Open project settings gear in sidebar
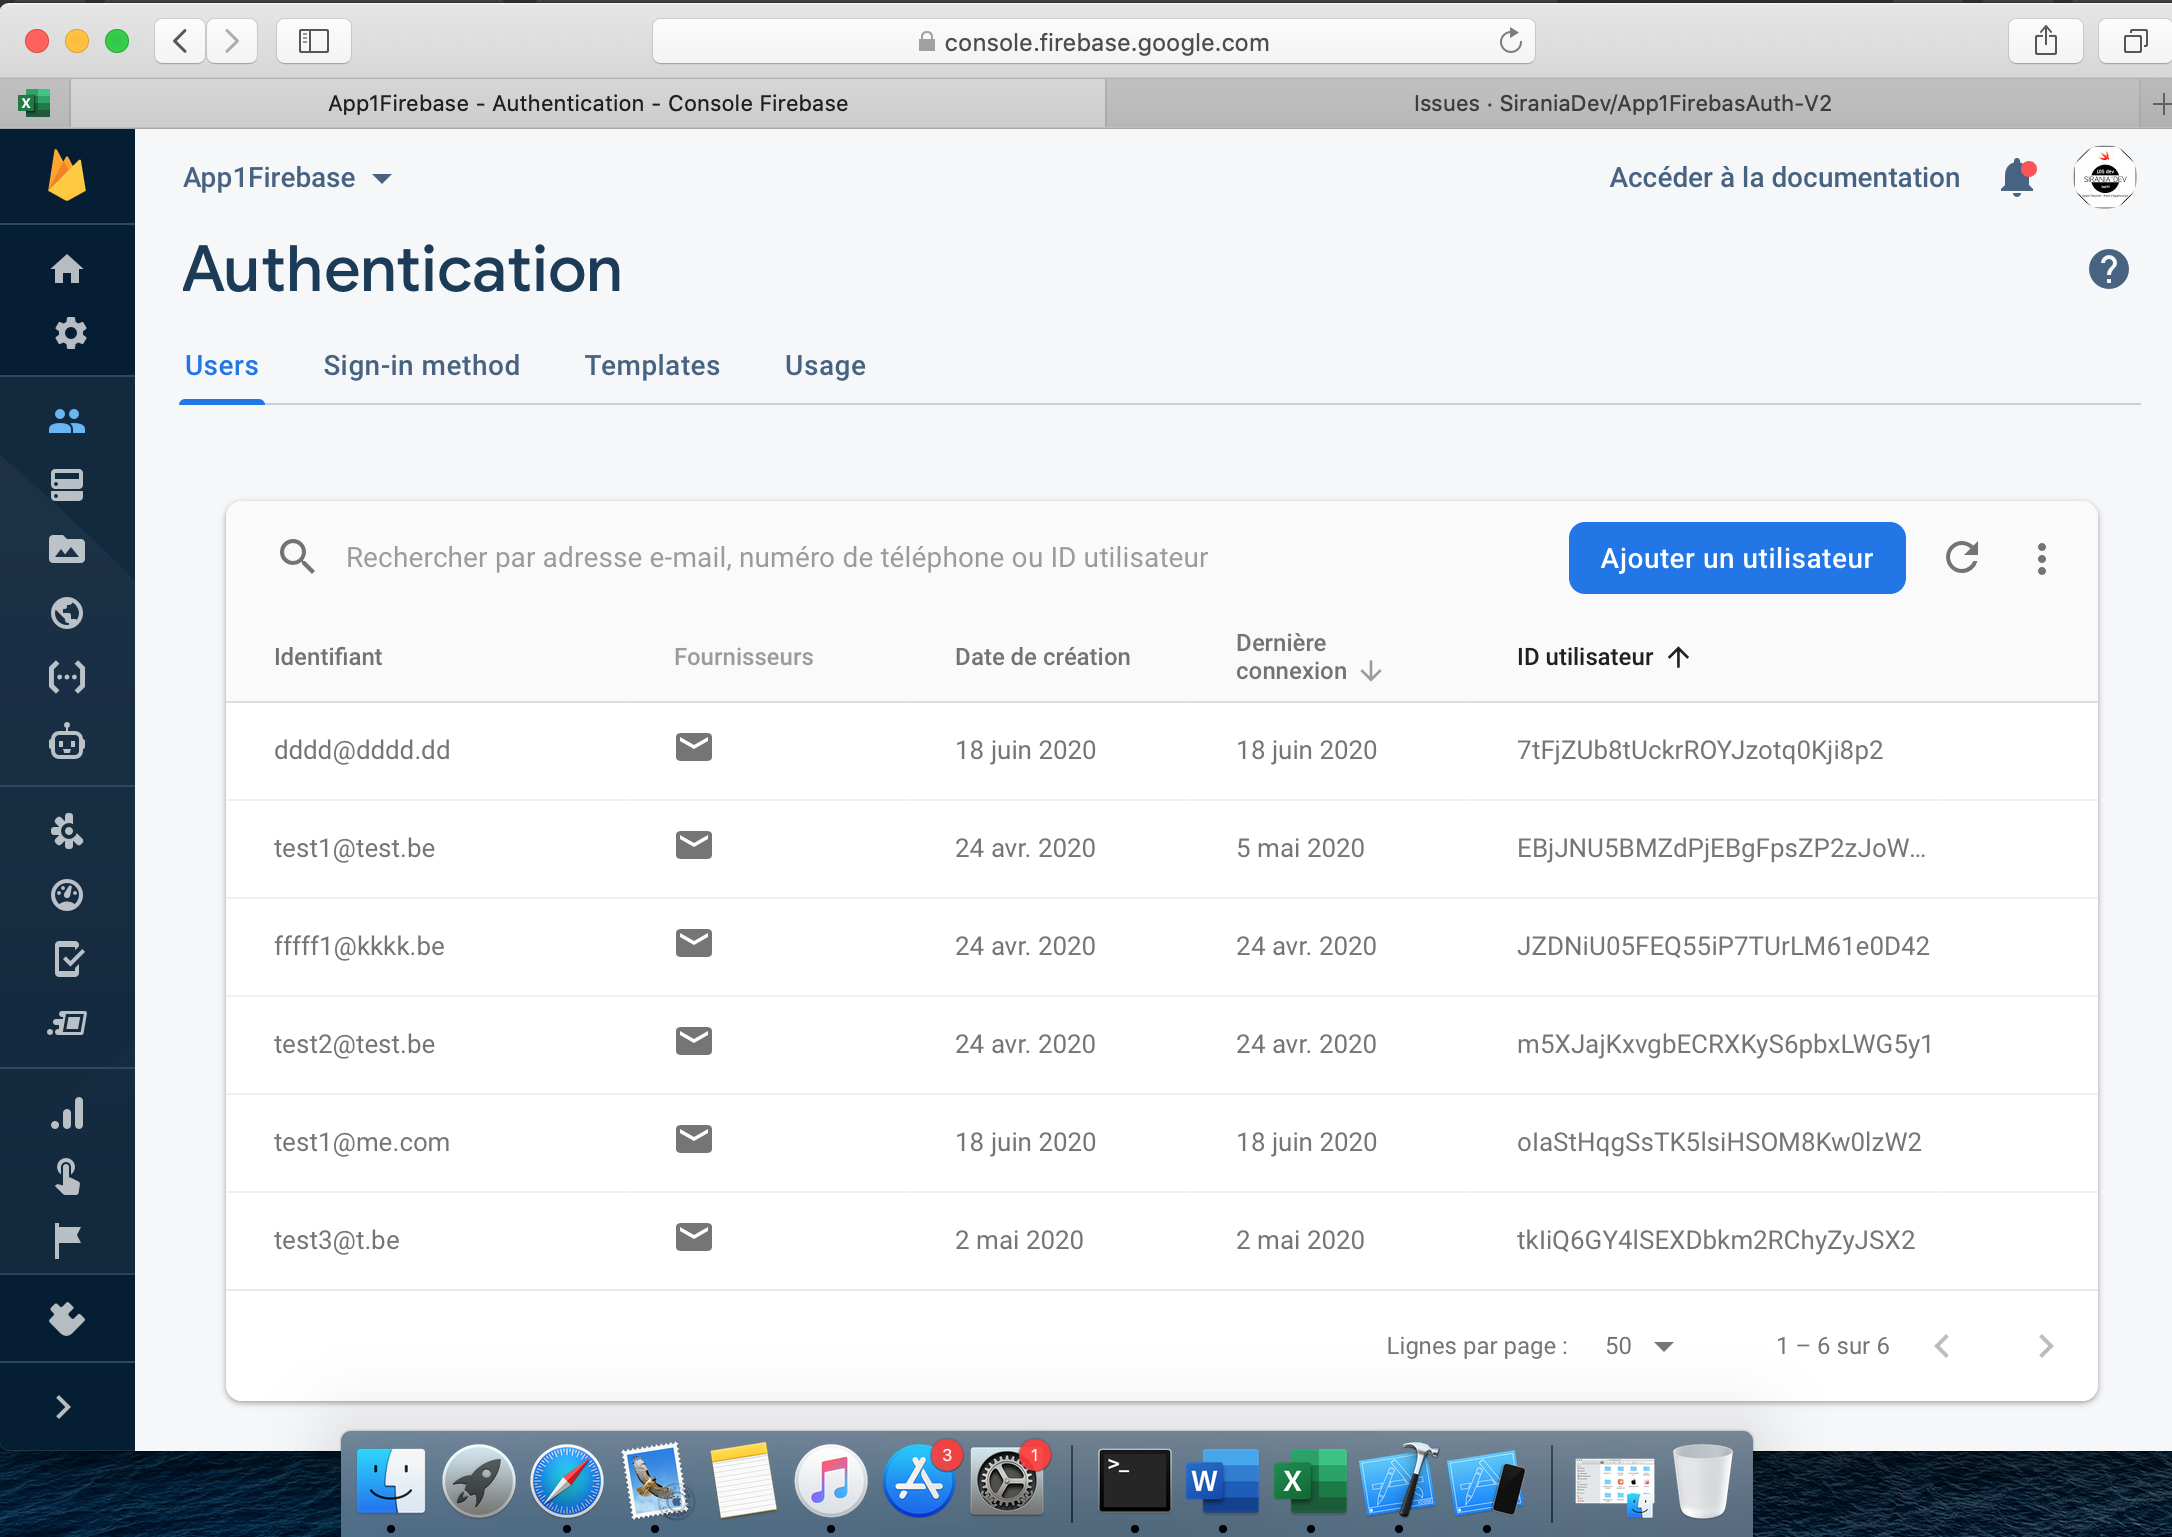This screenshot has height=1537, width=2172. tap(69, 333)
